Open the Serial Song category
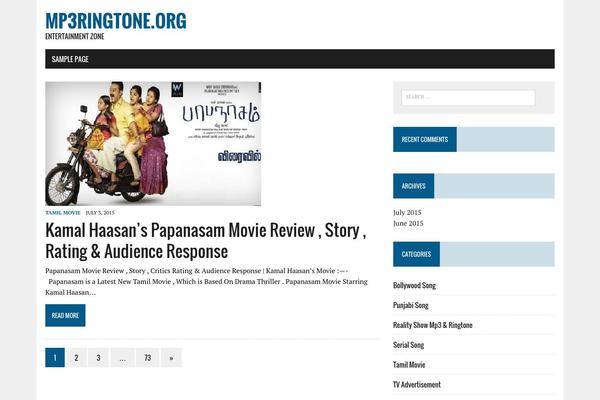Viewport: 600px width, 400px height. point(408,345)
